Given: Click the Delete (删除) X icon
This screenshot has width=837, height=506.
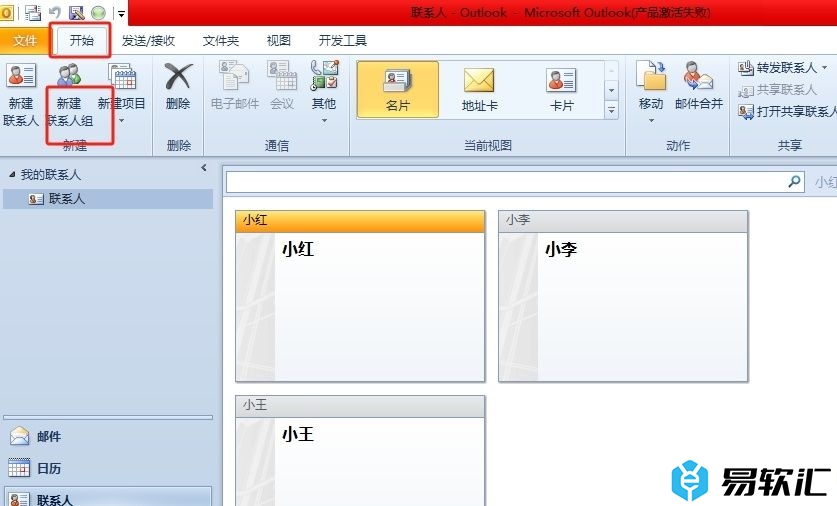Looking at the screenshot, I should coord(178,76).
